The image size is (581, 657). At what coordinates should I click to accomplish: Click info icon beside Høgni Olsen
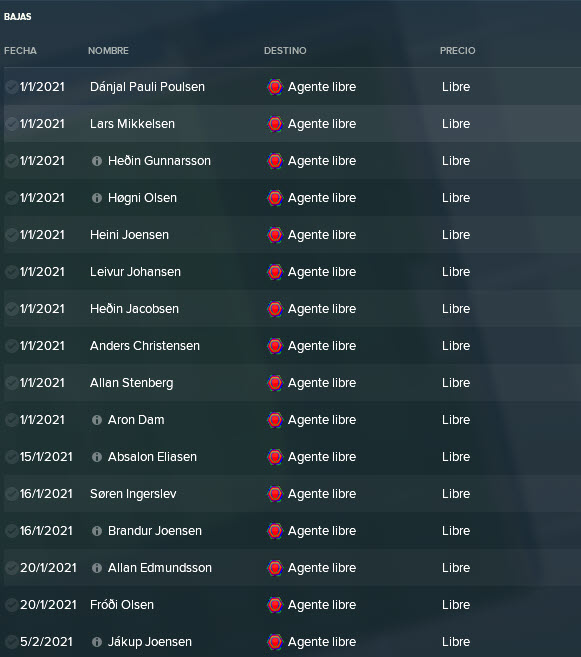(x=97, y=198)
